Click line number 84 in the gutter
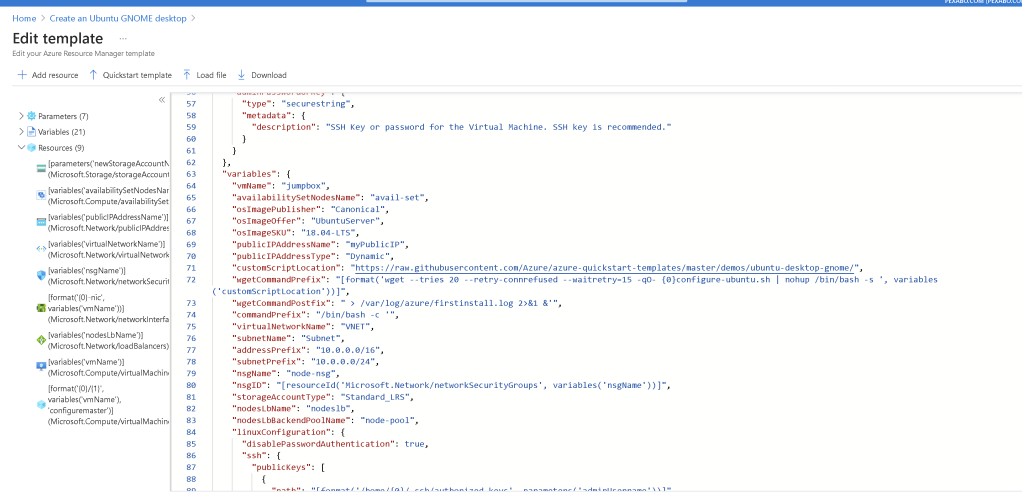This screenshot has height=498, width=1022. point(191,432)
